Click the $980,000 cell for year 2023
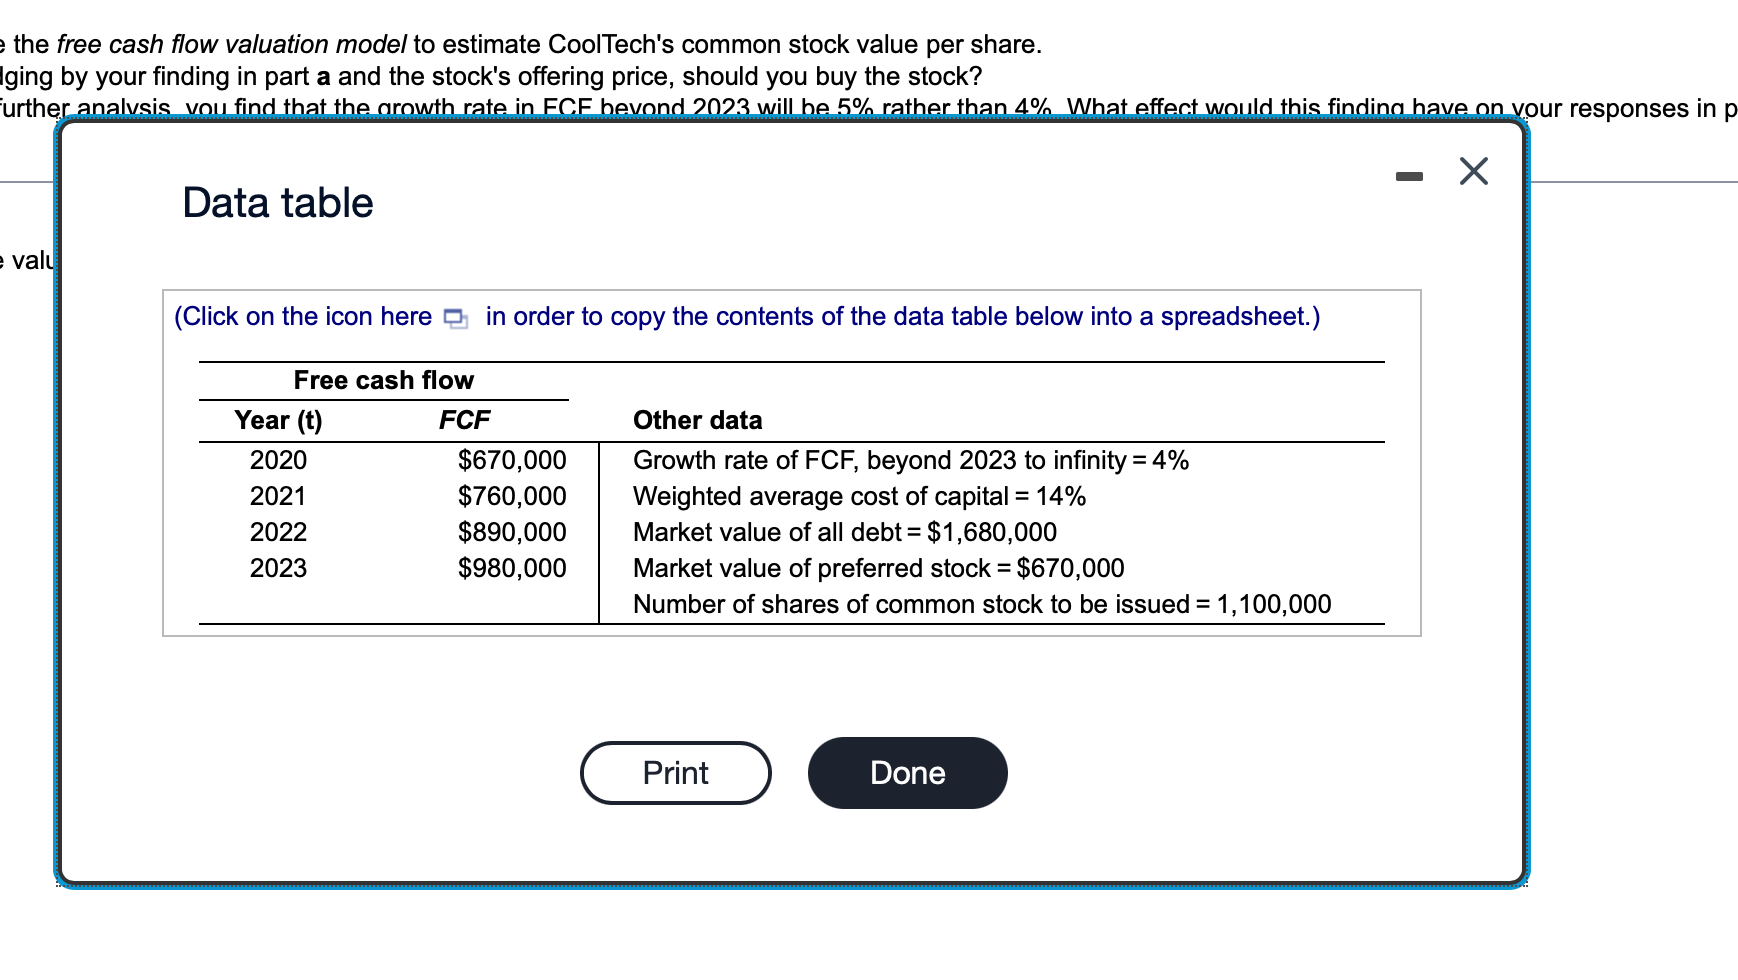Image resolution: width=1738 pixels, height=980 pixels. [512, 568]
